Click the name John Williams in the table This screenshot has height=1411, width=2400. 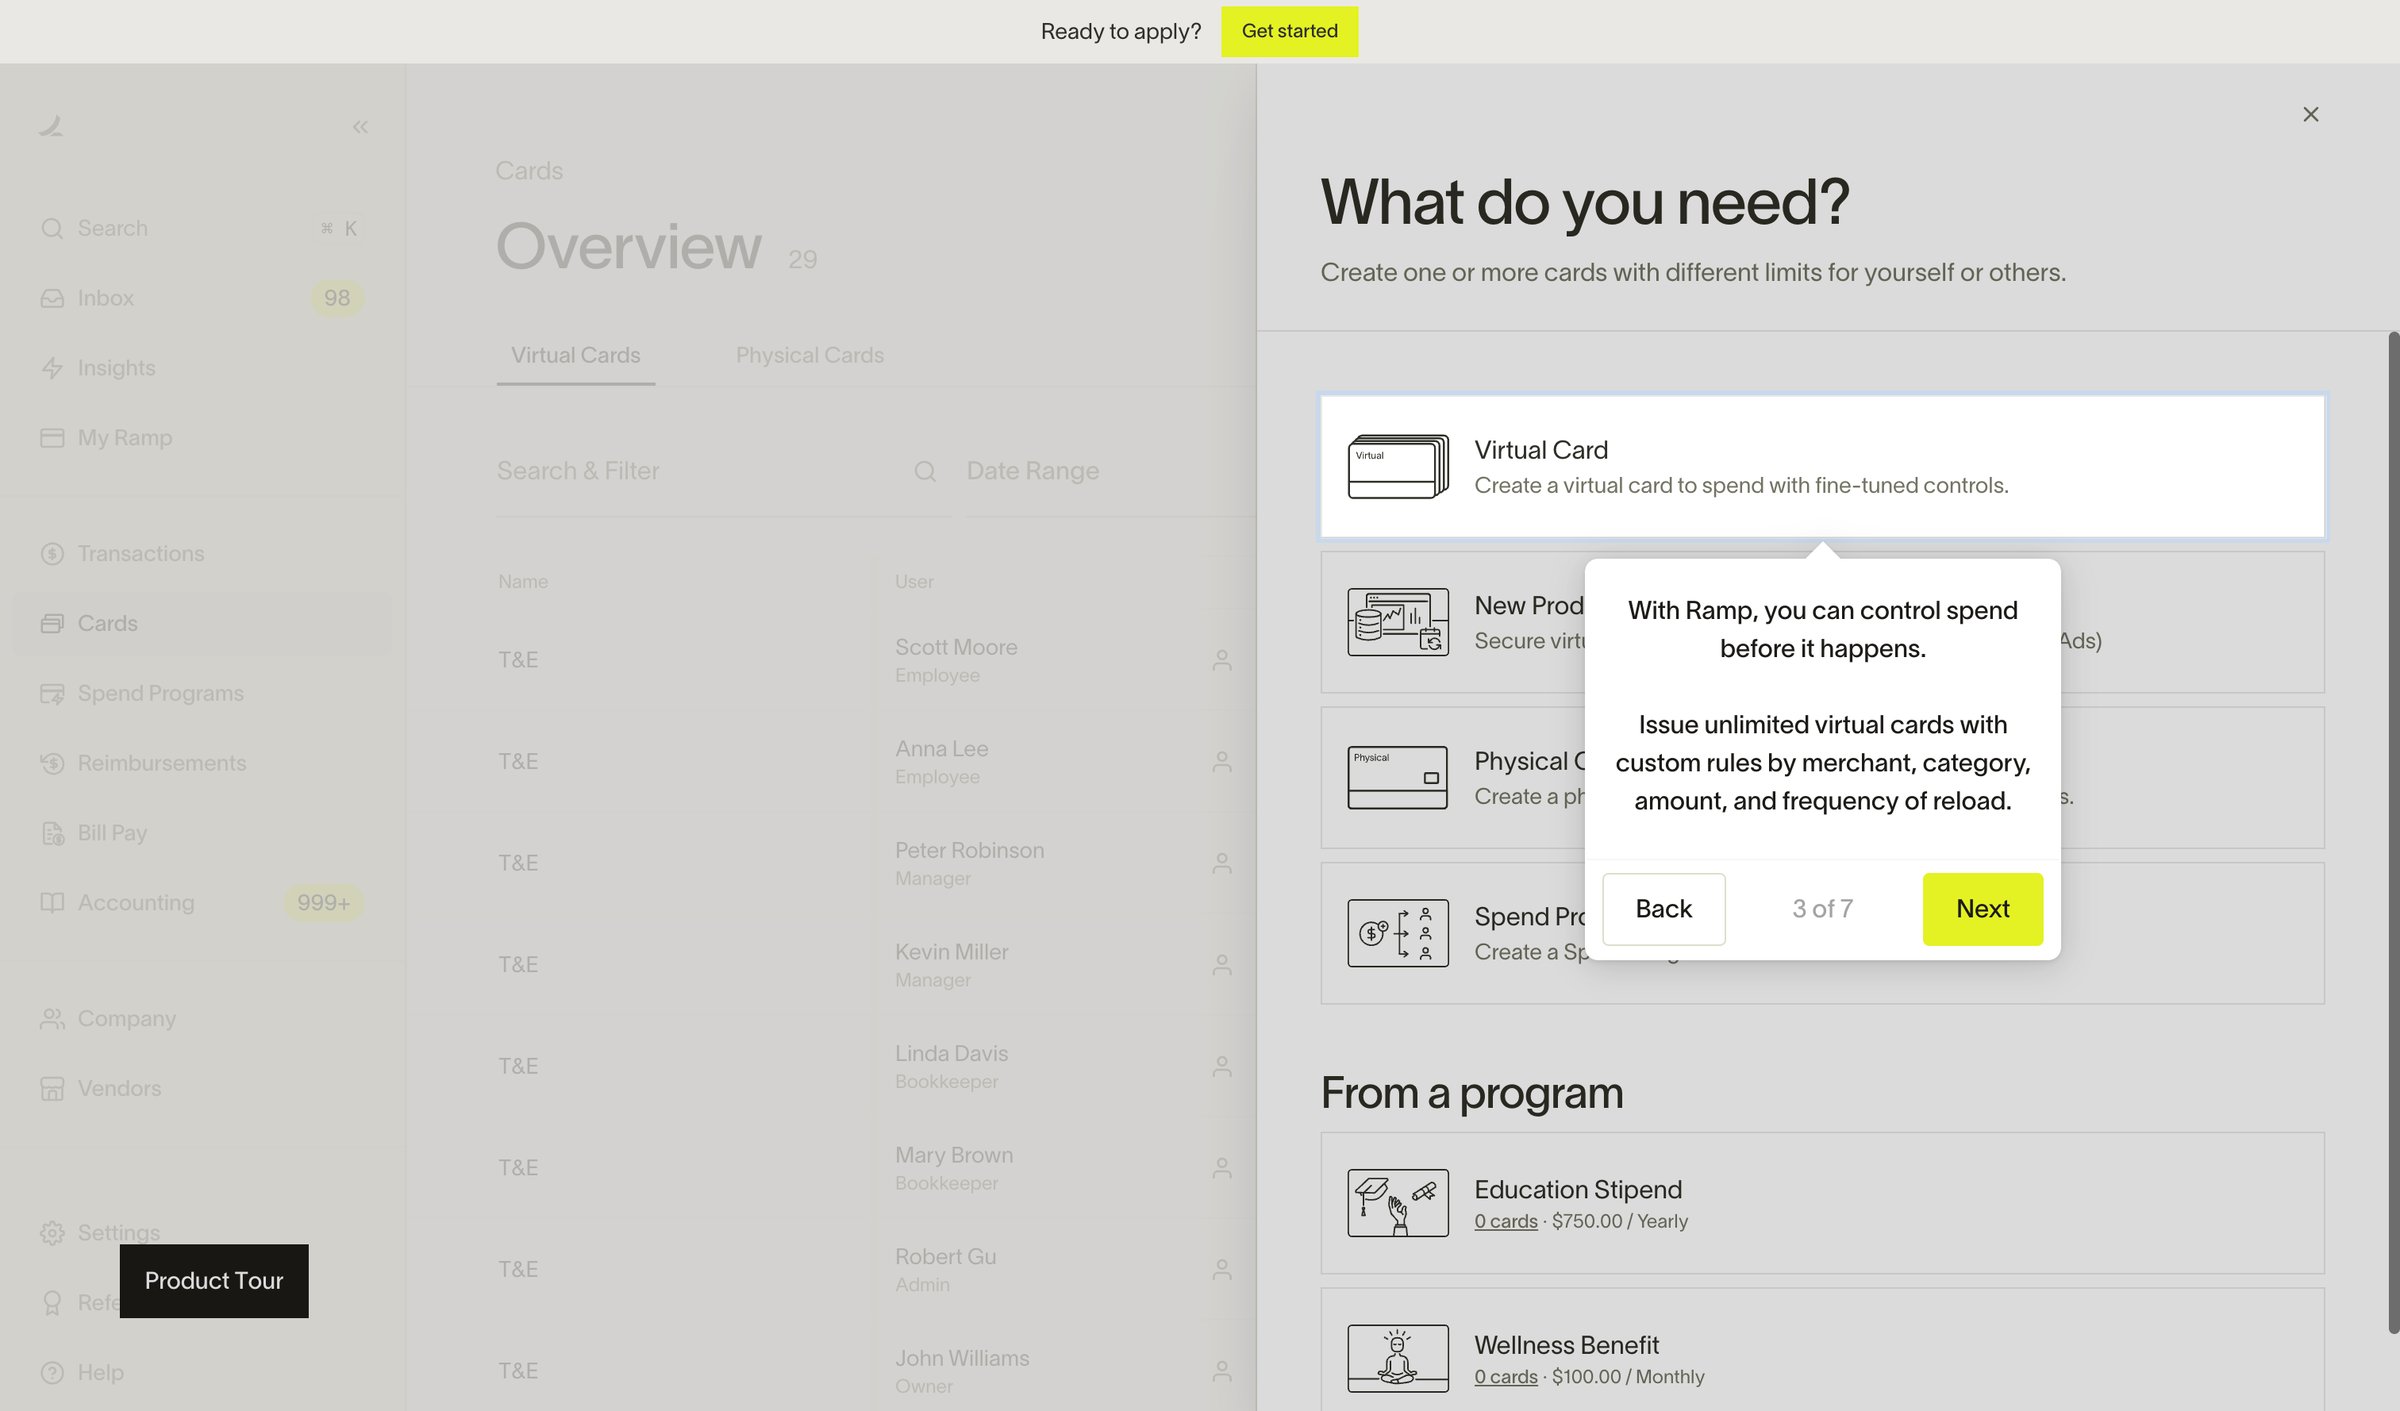pos(962,1358)
